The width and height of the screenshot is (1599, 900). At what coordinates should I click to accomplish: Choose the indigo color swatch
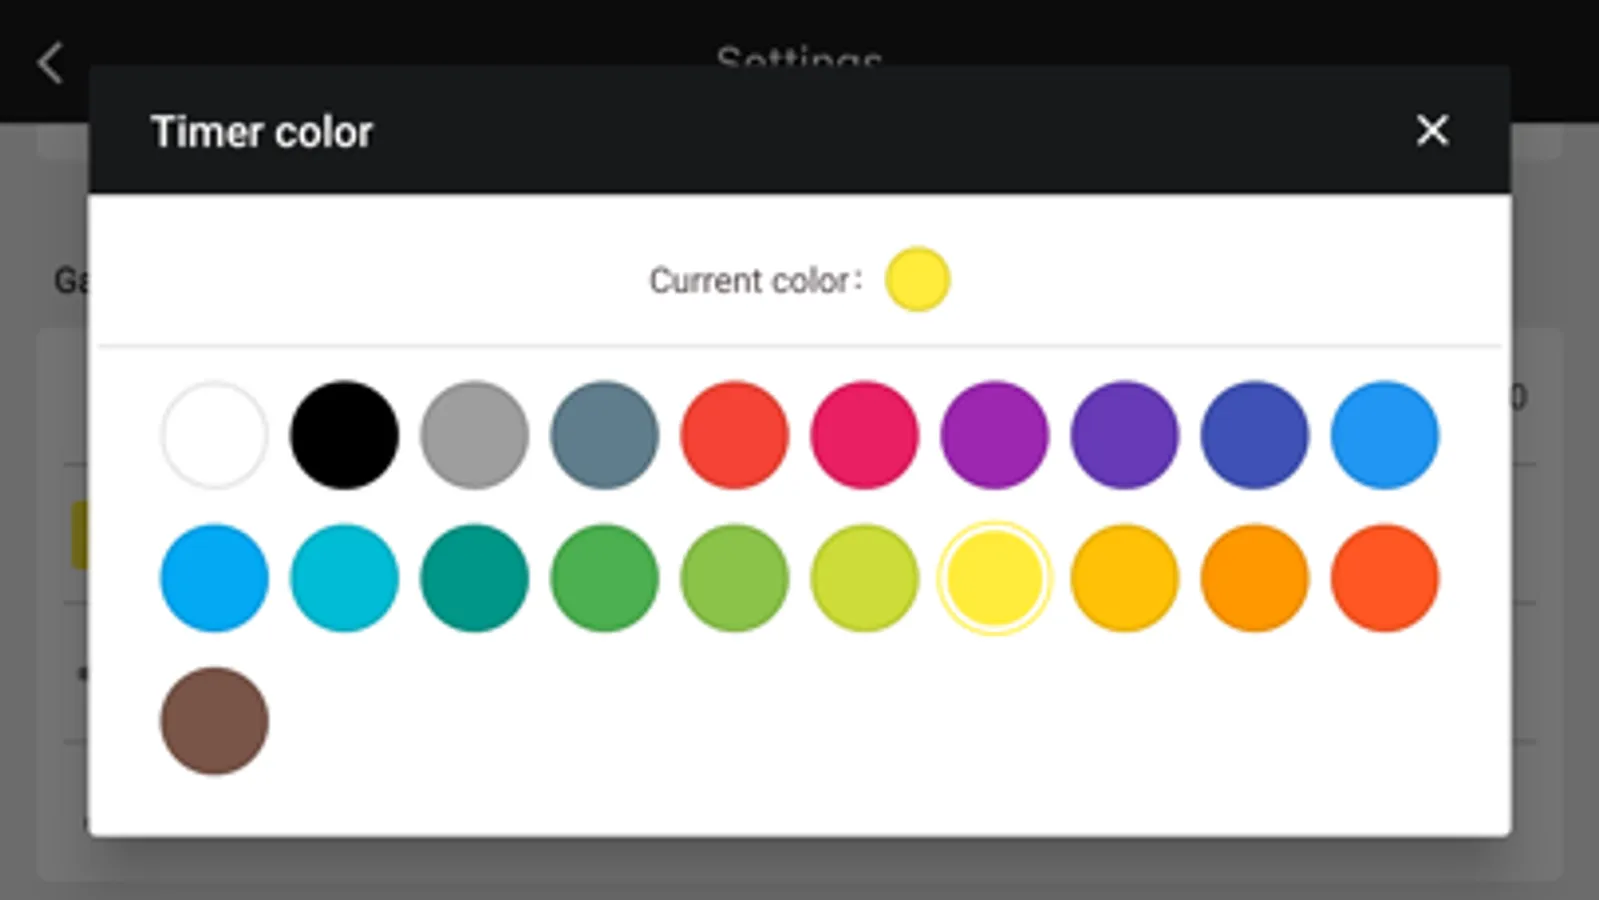click(1254, 435)
